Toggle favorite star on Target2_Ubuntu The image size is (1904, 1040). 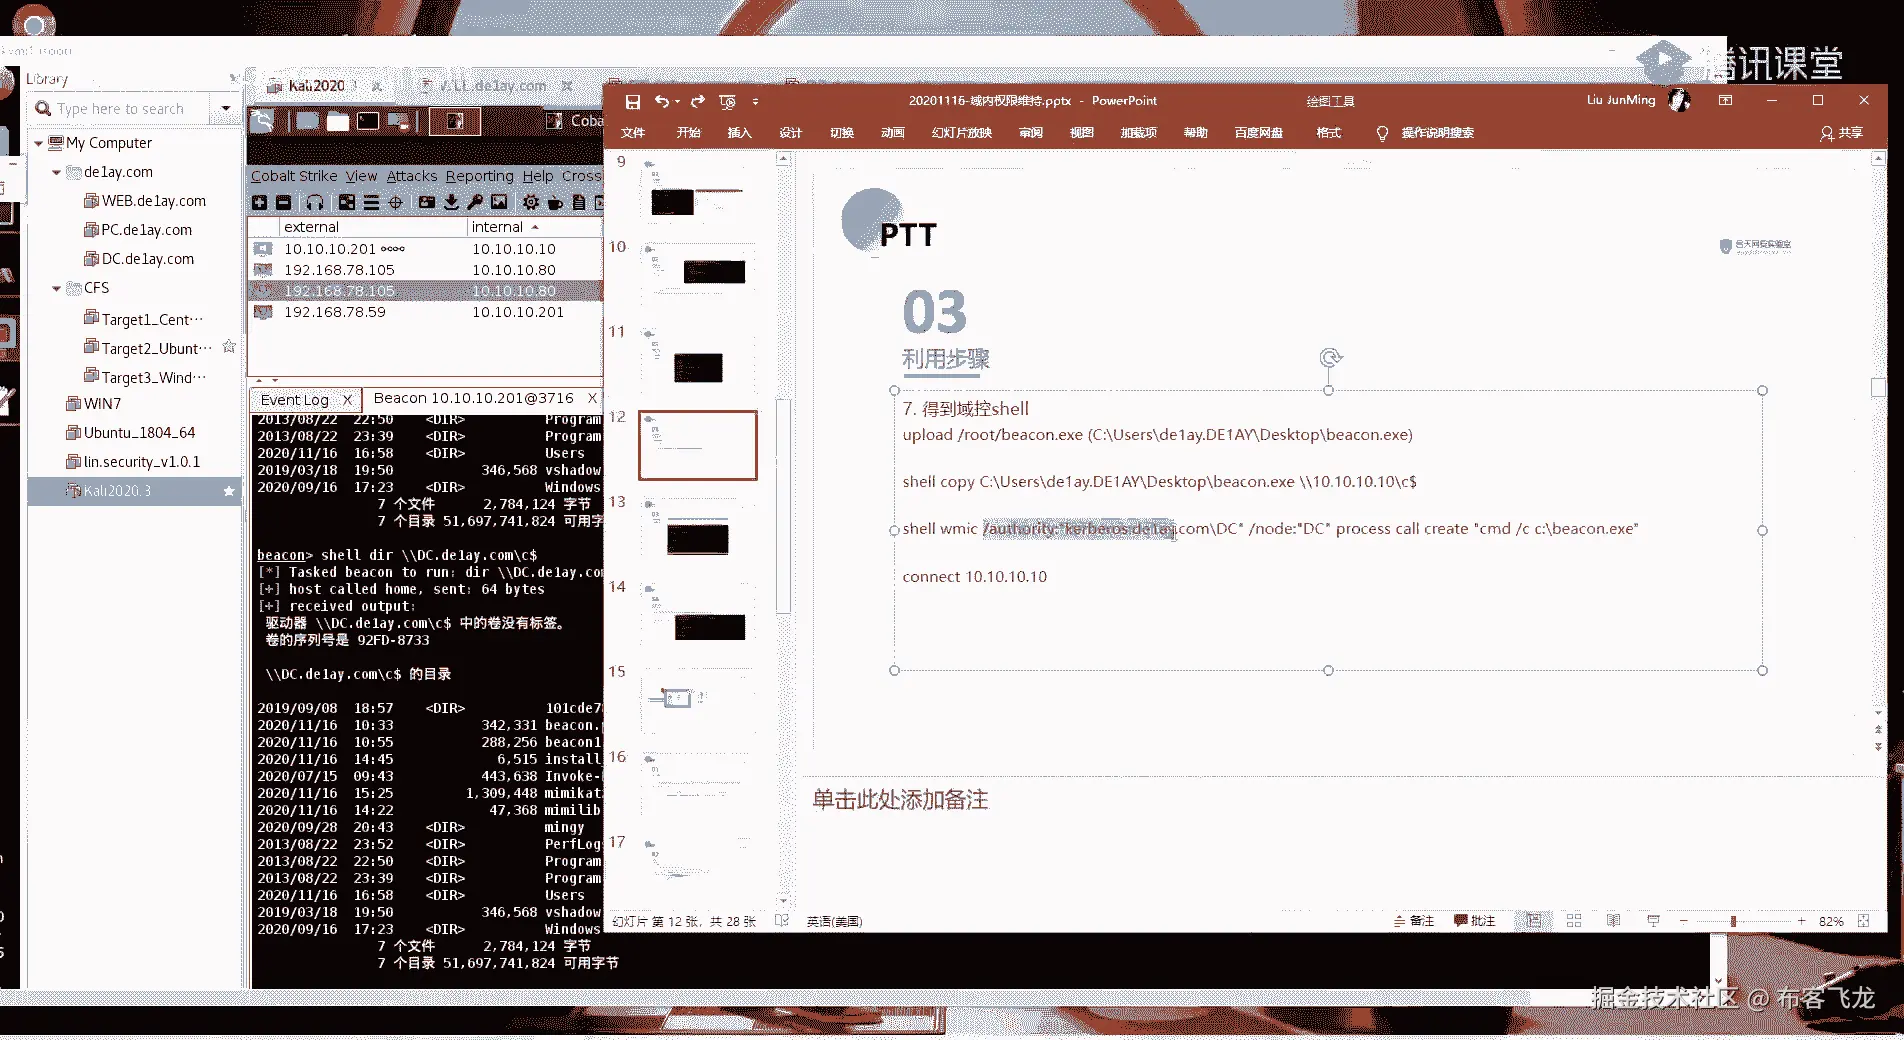tap(229, 347)
